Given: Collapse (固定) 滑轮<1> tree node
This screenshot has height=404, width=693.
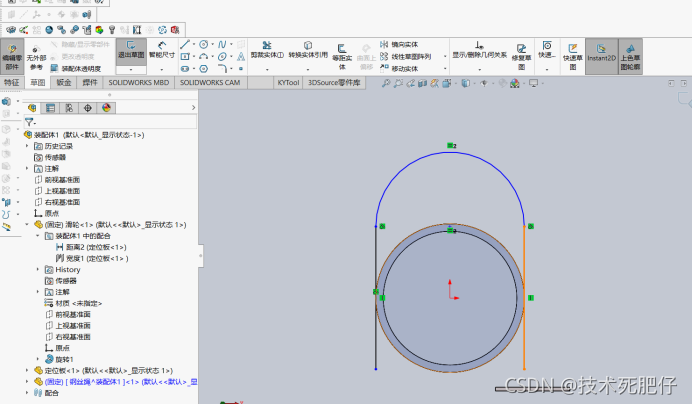Looking at the screenshot, I should pos(27,225).
